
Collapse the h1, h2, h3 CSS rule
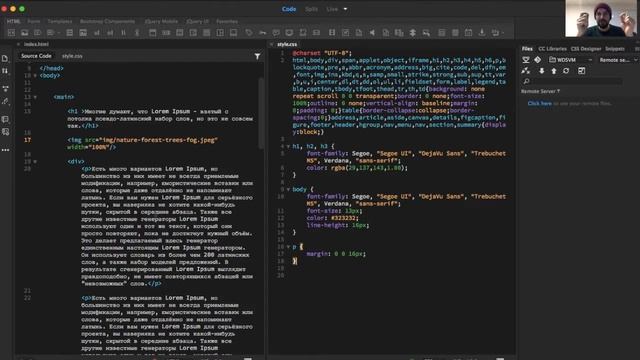pos(288,146)
